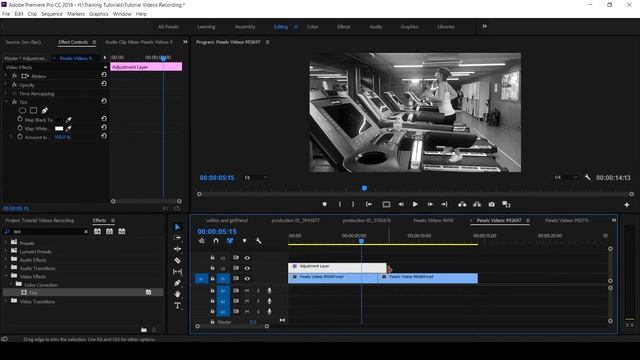The height and width of the screenshot is (360, 640).
Task: Step back one frame in Program monitor
Action: coord(401,204)
